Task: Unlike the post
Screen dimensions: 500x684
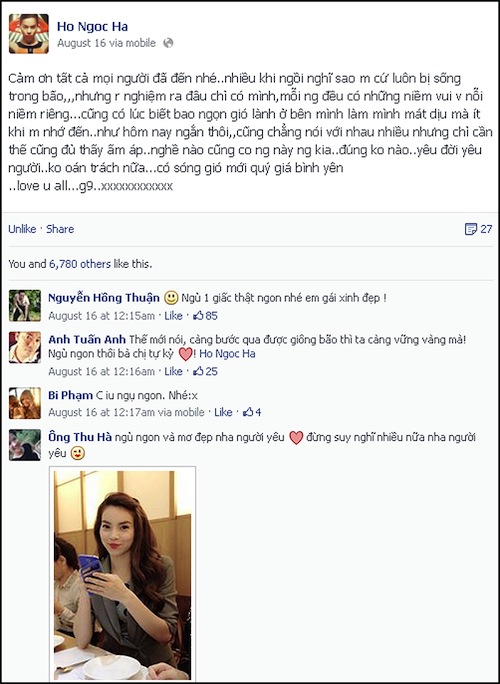Action: click(x=22, y=229)
